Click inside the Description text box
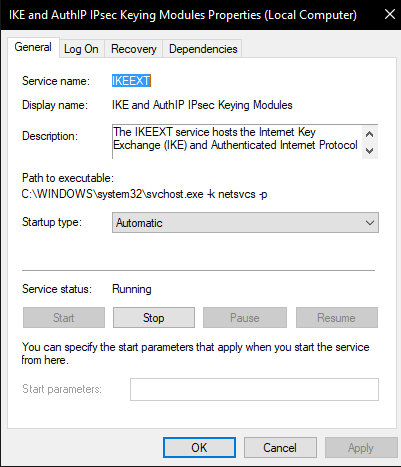This screenshot has width=401, height=467. pyautogui.click(x=237, y=142)
